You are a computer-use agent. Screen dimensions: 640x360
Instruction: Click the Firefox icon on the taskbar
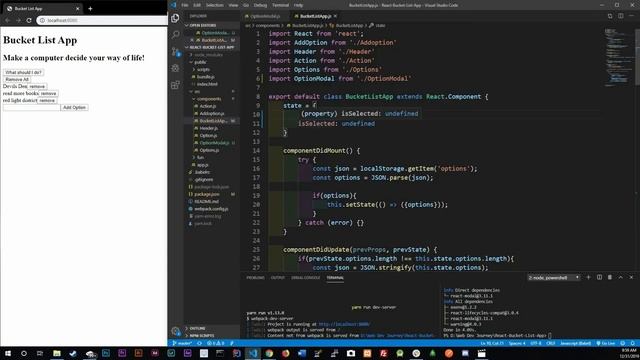(x=285, y=353)
